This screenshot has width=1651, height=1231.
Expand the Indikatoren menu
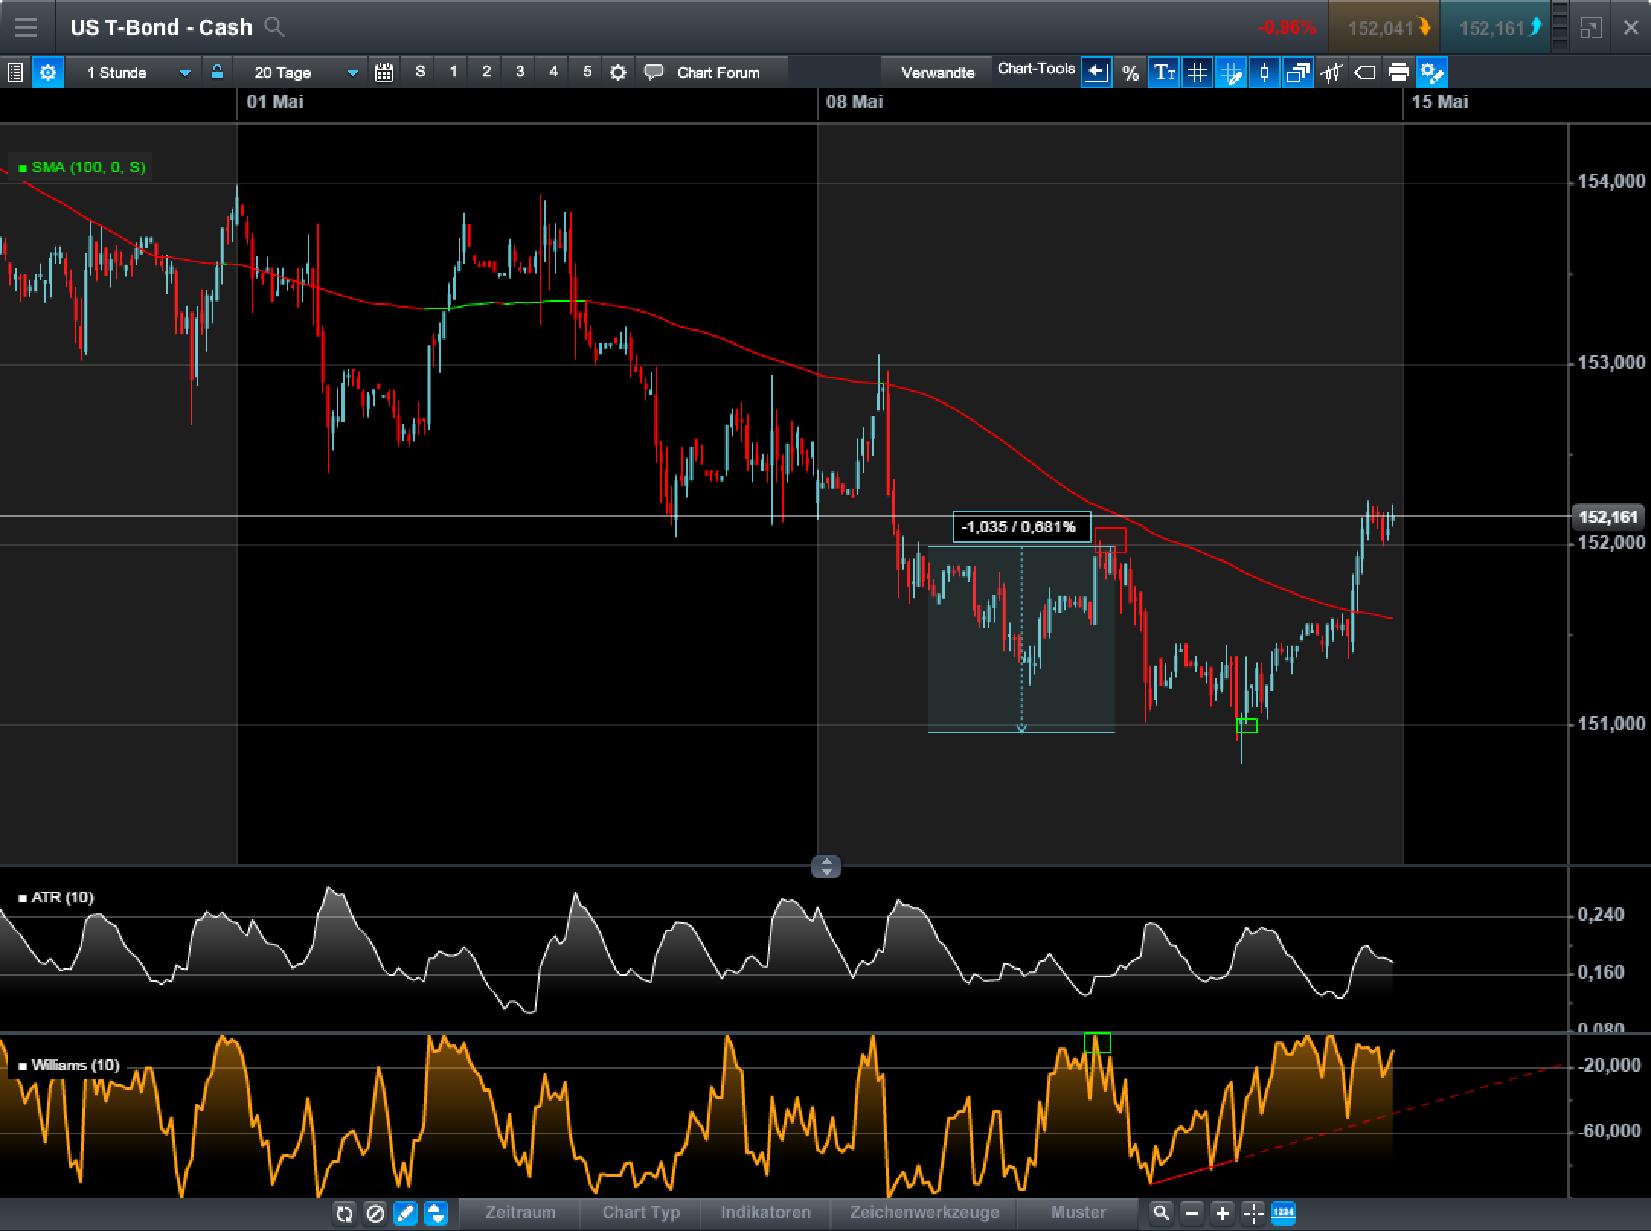(x=765, y=1212)
